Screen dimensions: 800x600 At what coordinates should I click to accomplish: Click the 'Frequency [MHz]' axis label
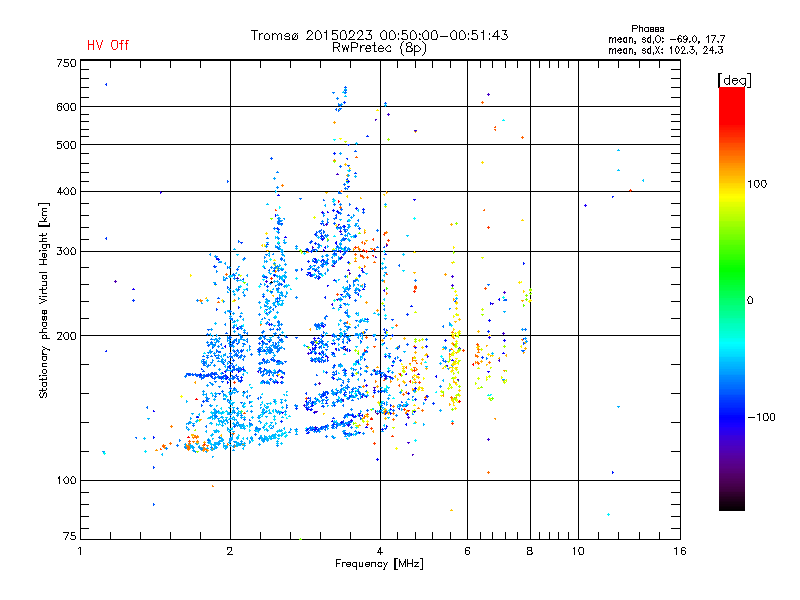[x=379, y=564]
